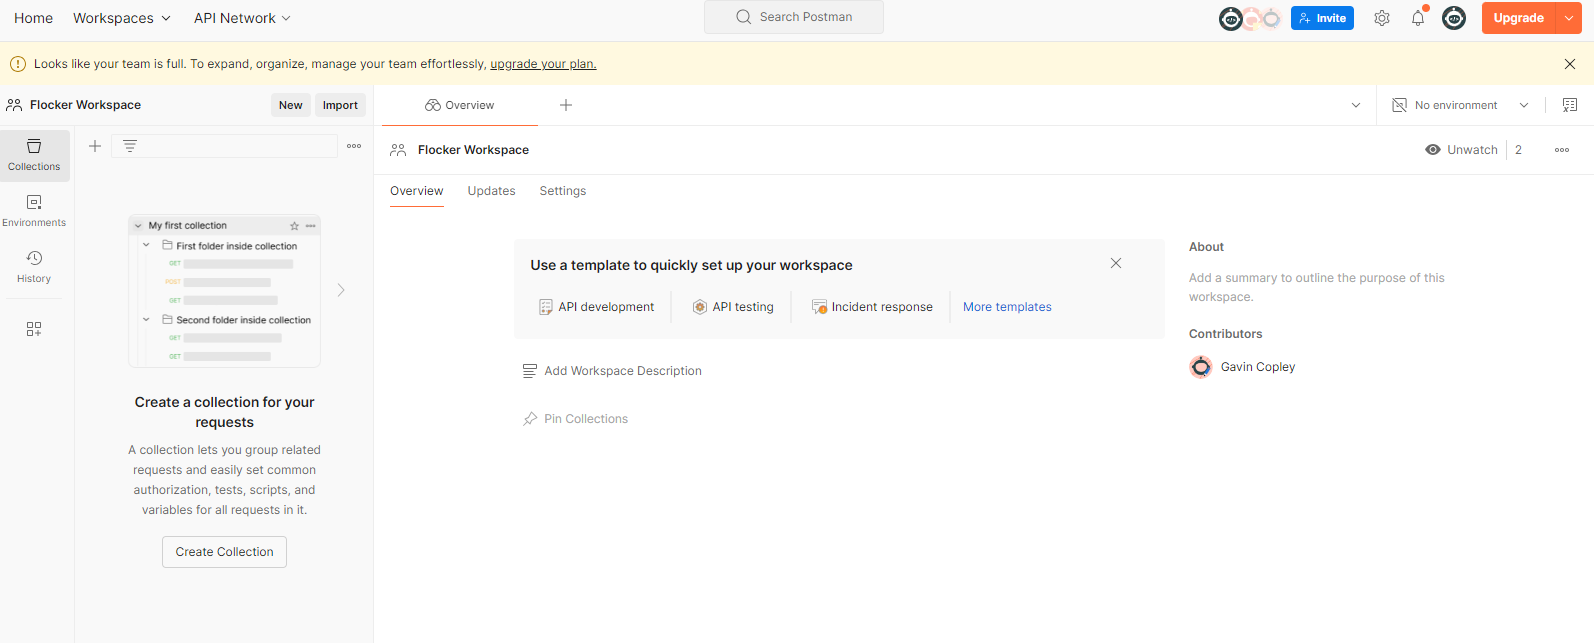This screenshot has width=1594, height=643.
Task: Click the About summary placeholder text
Action: [1317, 287]
